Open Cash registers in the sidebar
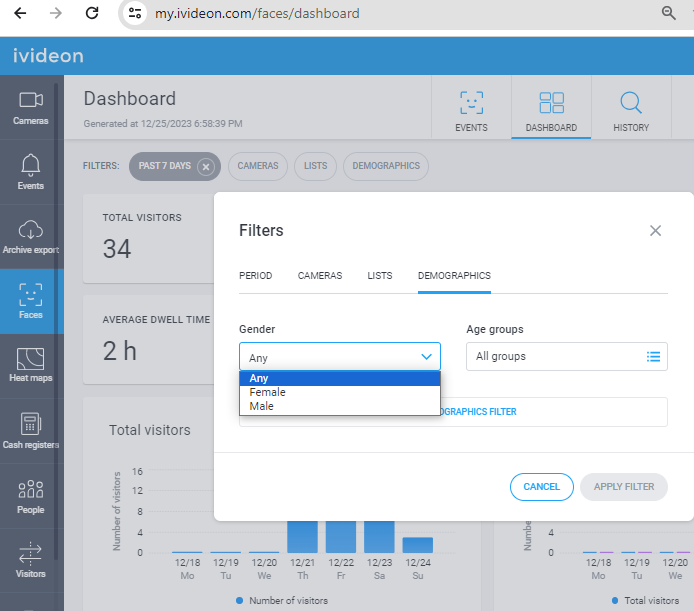The width and height of the screenshot is (694, 611). [x=31, y=431]
